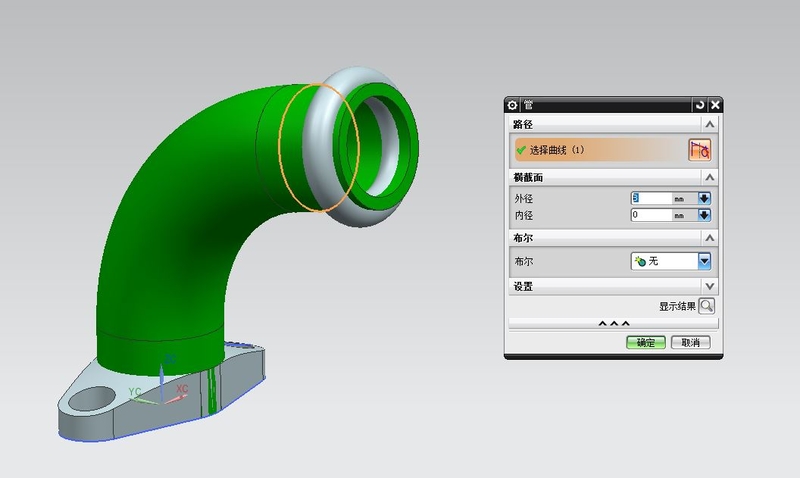
Task: Click the 显示结果 magnifier icon
Action: pyautogui.click(x=707, y=306)
